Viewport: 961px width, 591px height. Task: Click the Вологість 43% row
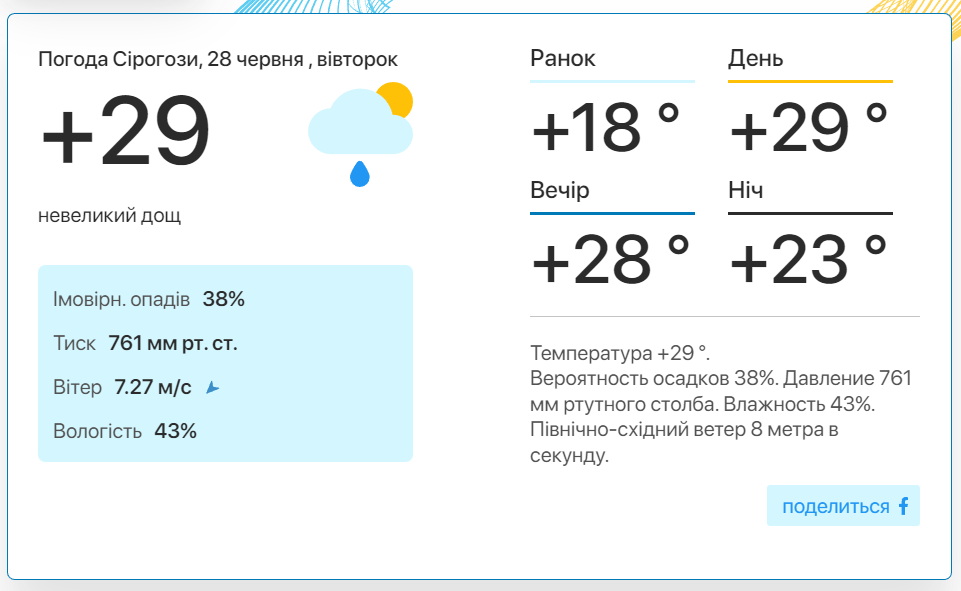[x=125, y=432]
